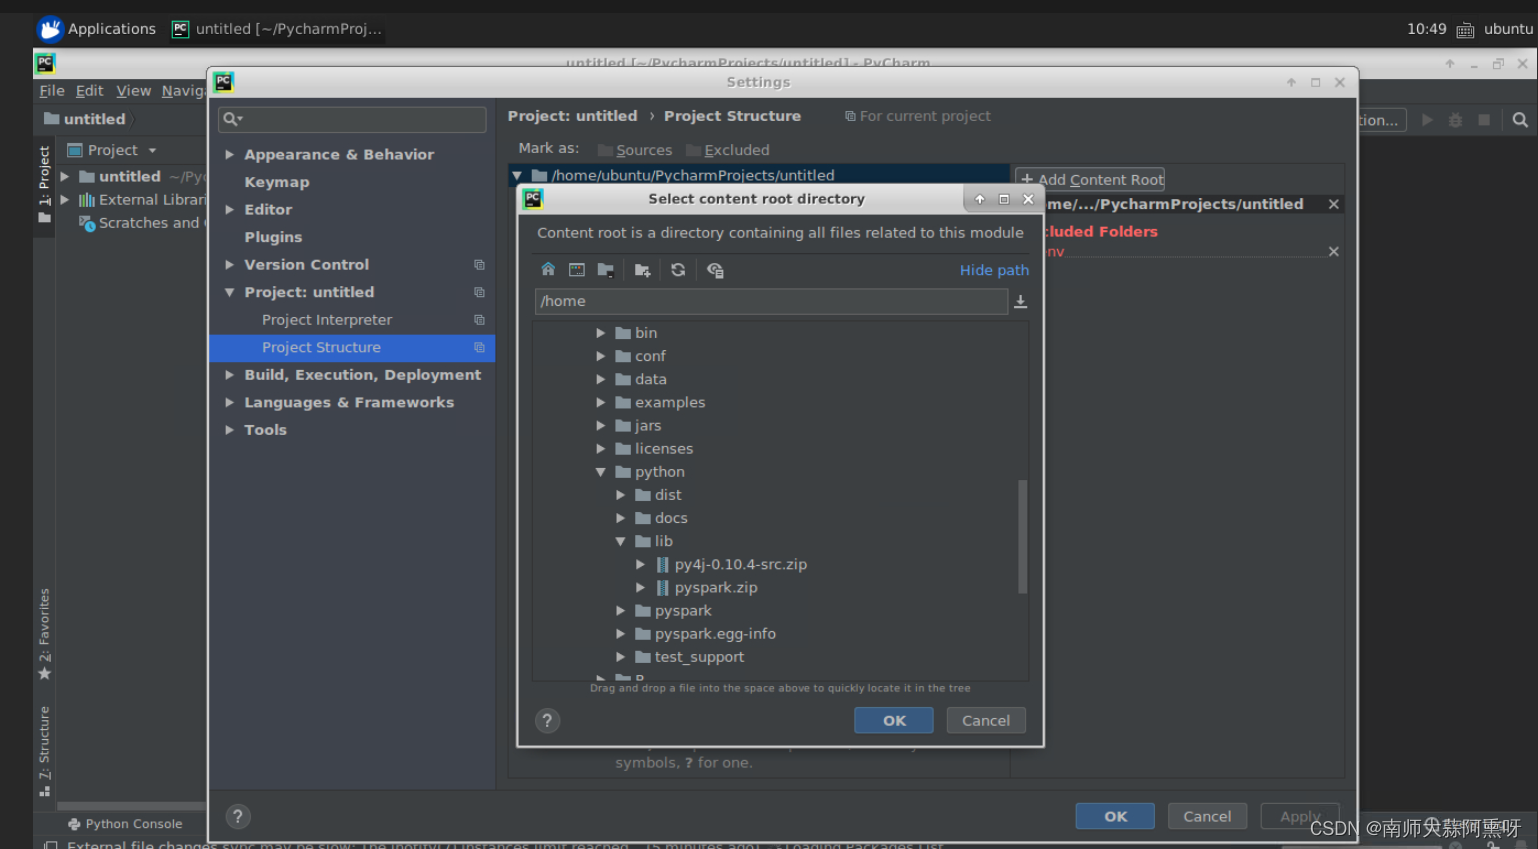Open the View menu
Image resolution: width=1538 pixels, height=849 pixels.
(x=134, y=91)
